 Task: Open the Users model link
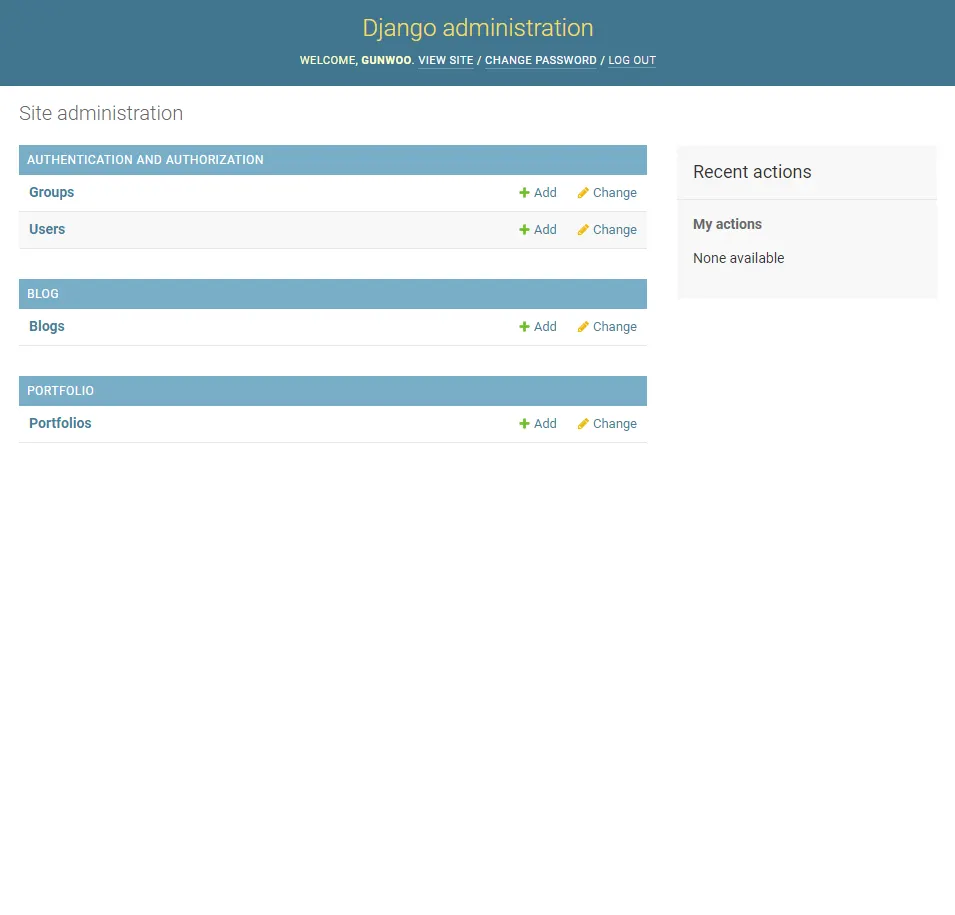click(x=47, y=229)
